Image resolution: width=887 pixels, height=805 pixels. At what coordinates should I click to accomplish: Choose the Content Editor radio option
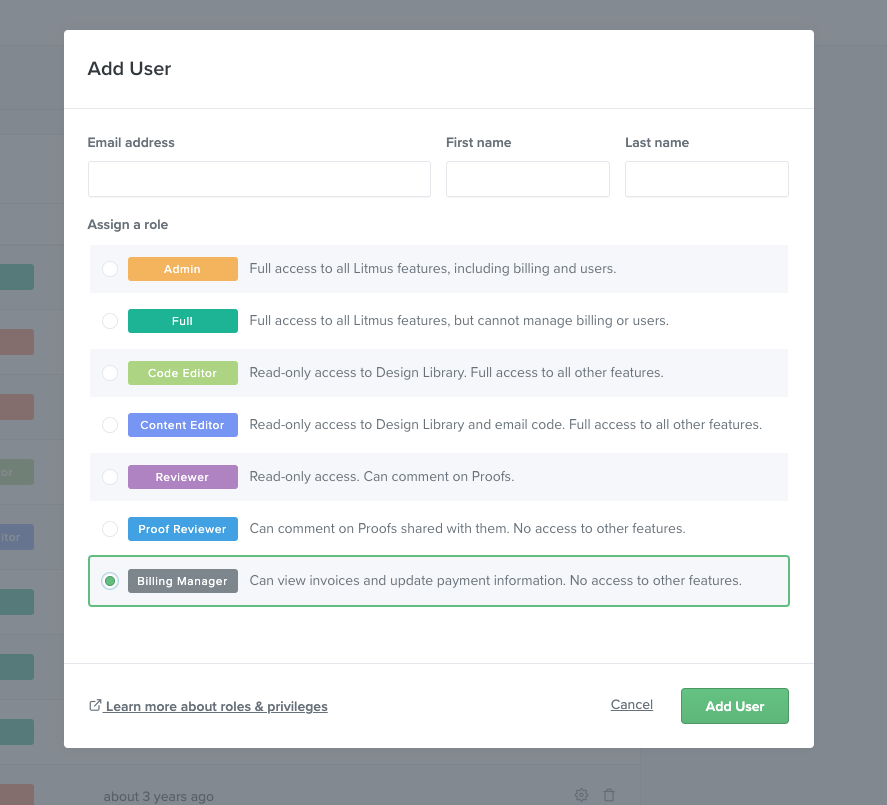(x=110, y=425)
